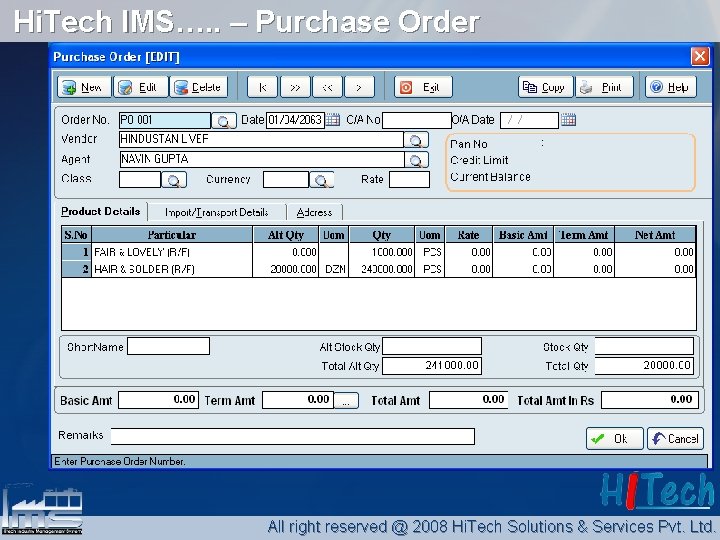
Task: Open calendar picker beside O/A Date
Action: tap(568, 120)
